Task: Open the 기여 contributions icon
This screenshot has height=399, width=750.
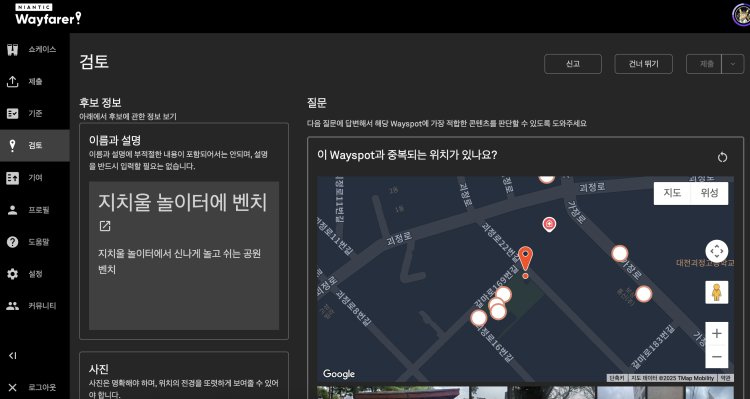Action: click(12, 178)
